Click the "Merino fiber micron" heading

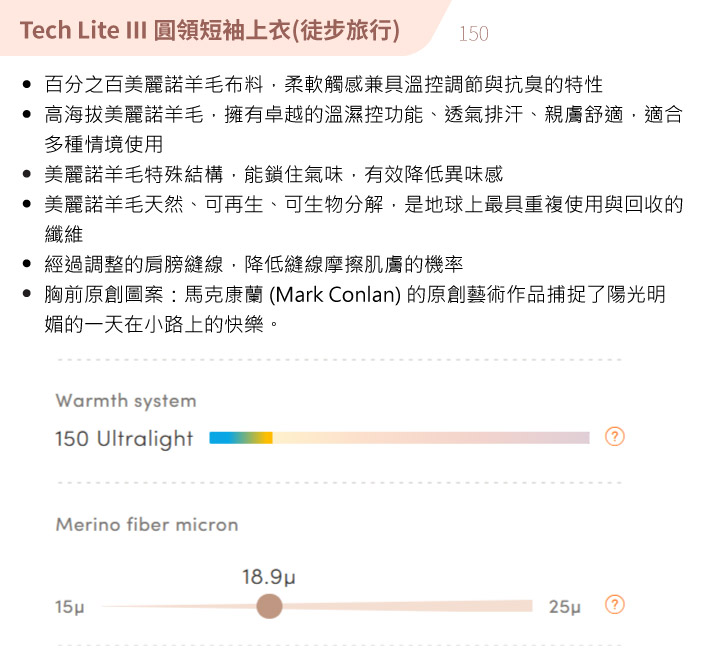click(x=147, y=524)
